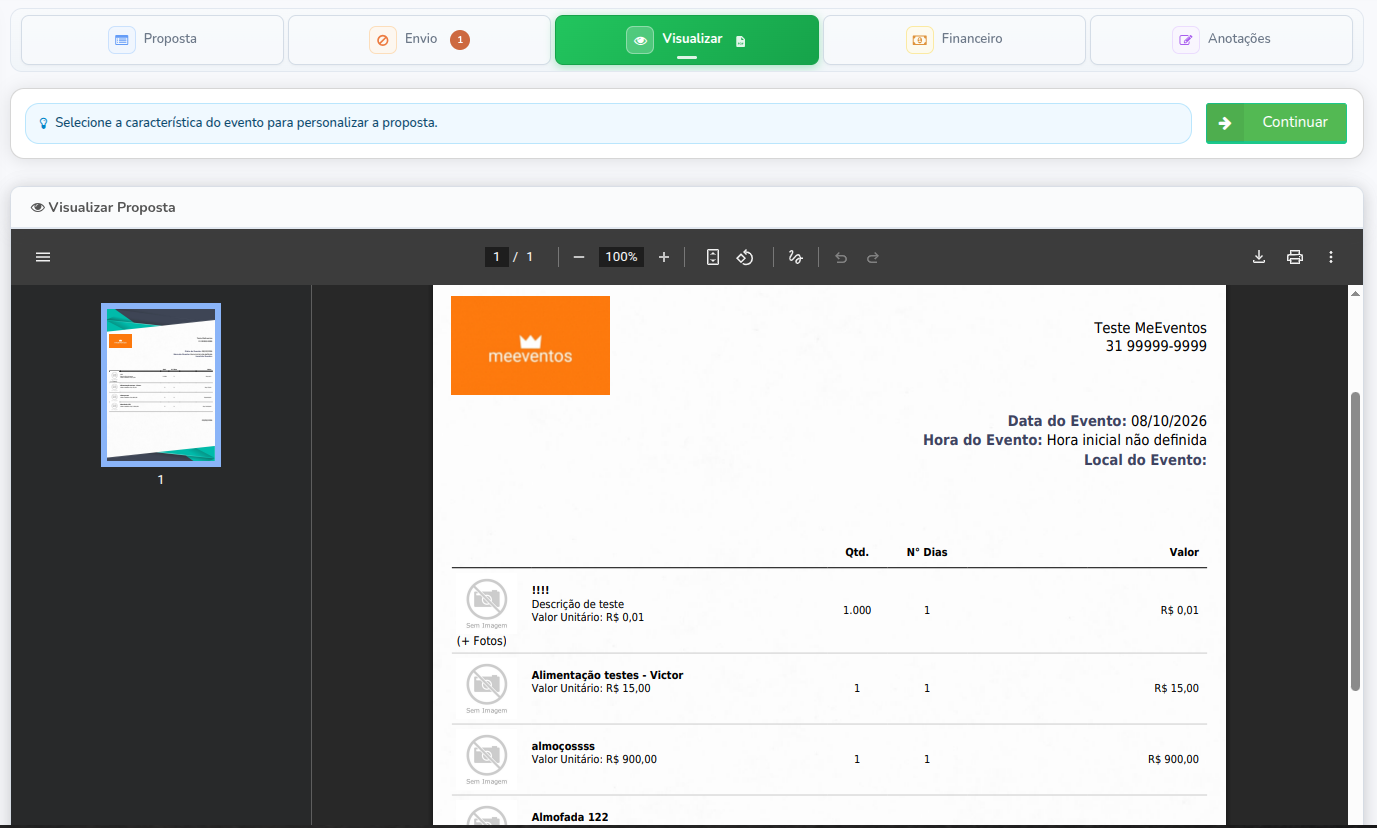The width and height of the screenshot is (1377, 828).
Task: Download the proposal PDF
Action: click(x=1259, y=257)
